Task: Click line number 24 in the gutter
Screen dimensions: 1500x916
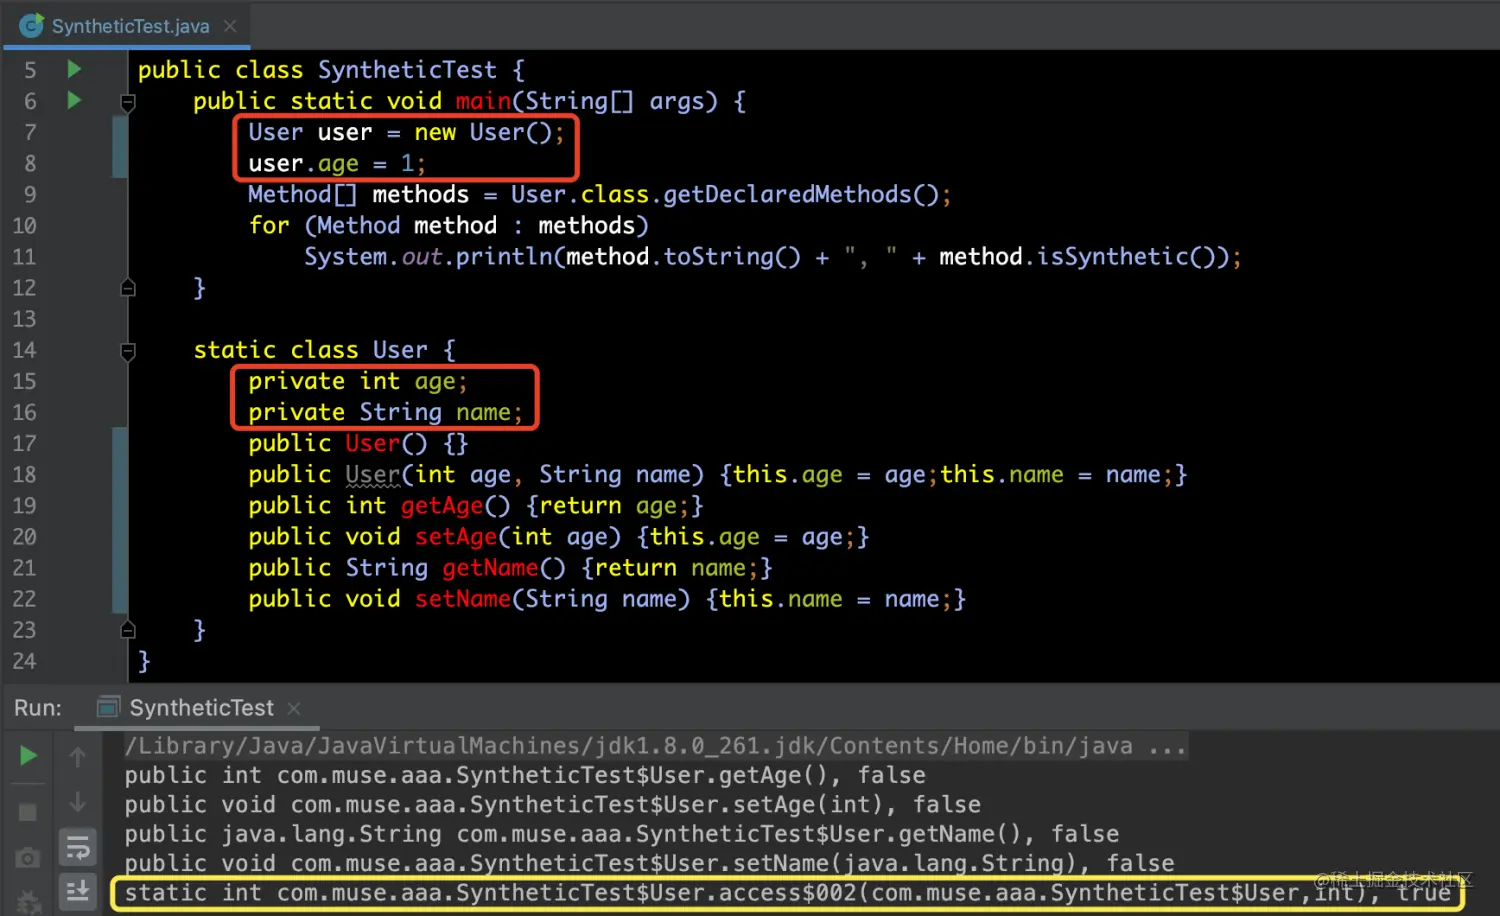Action: pyautogui.click(x=24, y=661)
